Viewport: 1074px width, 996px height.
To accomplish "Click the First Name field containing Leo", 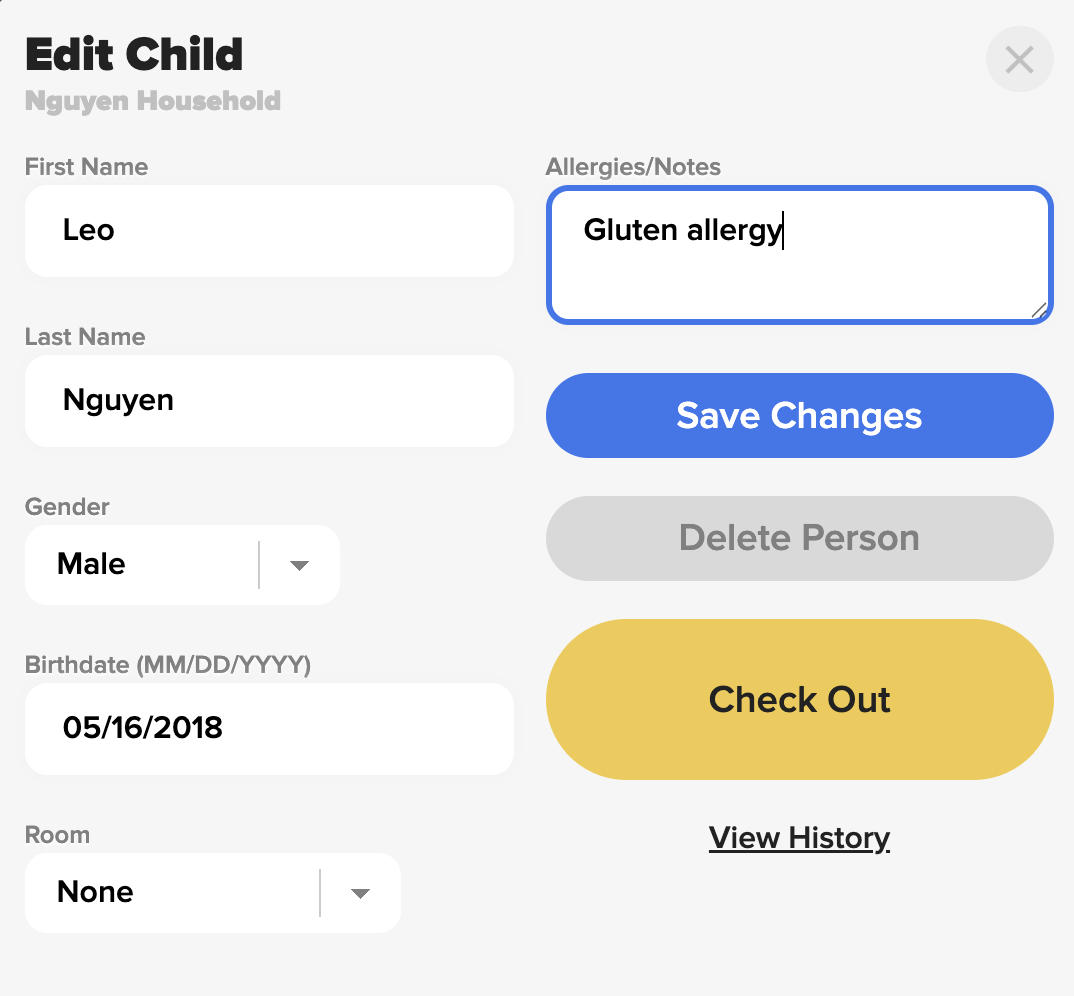I will pyautogui.click(x=269, y=231).
